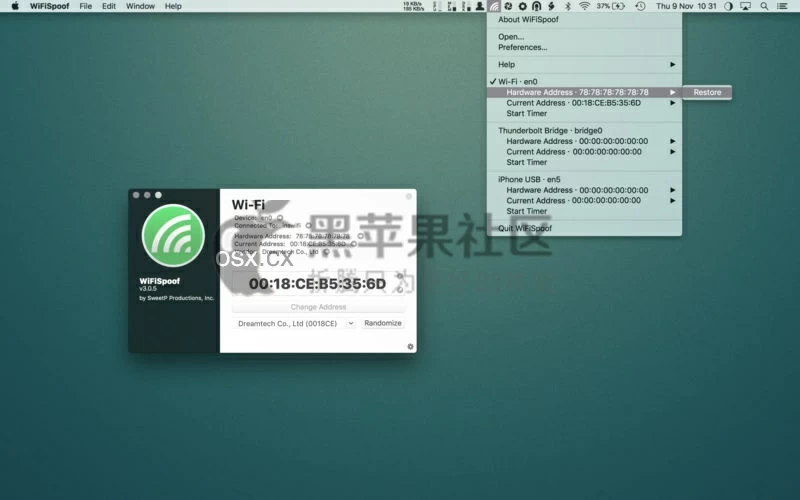
Task: Click the user silhouette menu bar icon
Action: pos(480,6)
